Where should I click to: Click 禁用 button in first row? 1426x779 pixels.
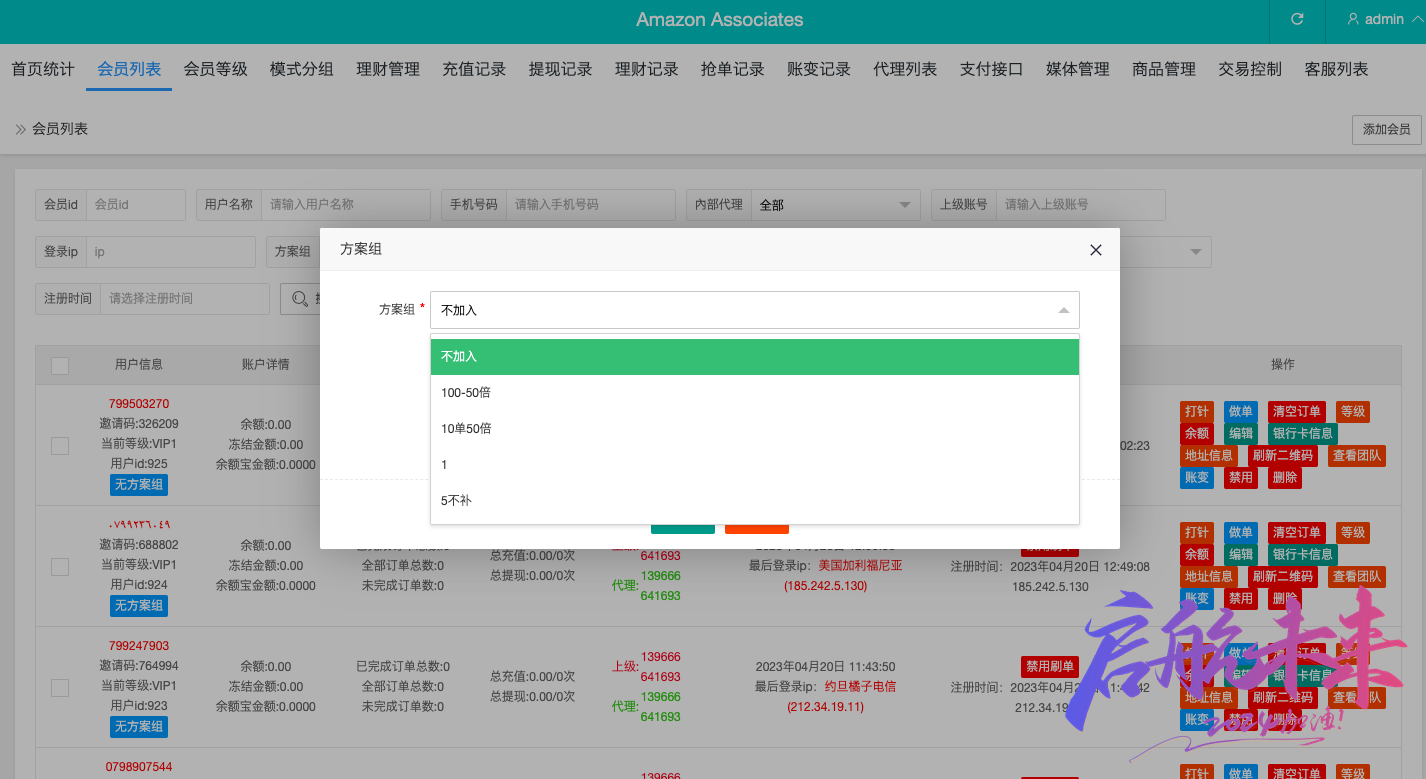click(1241, 478)
